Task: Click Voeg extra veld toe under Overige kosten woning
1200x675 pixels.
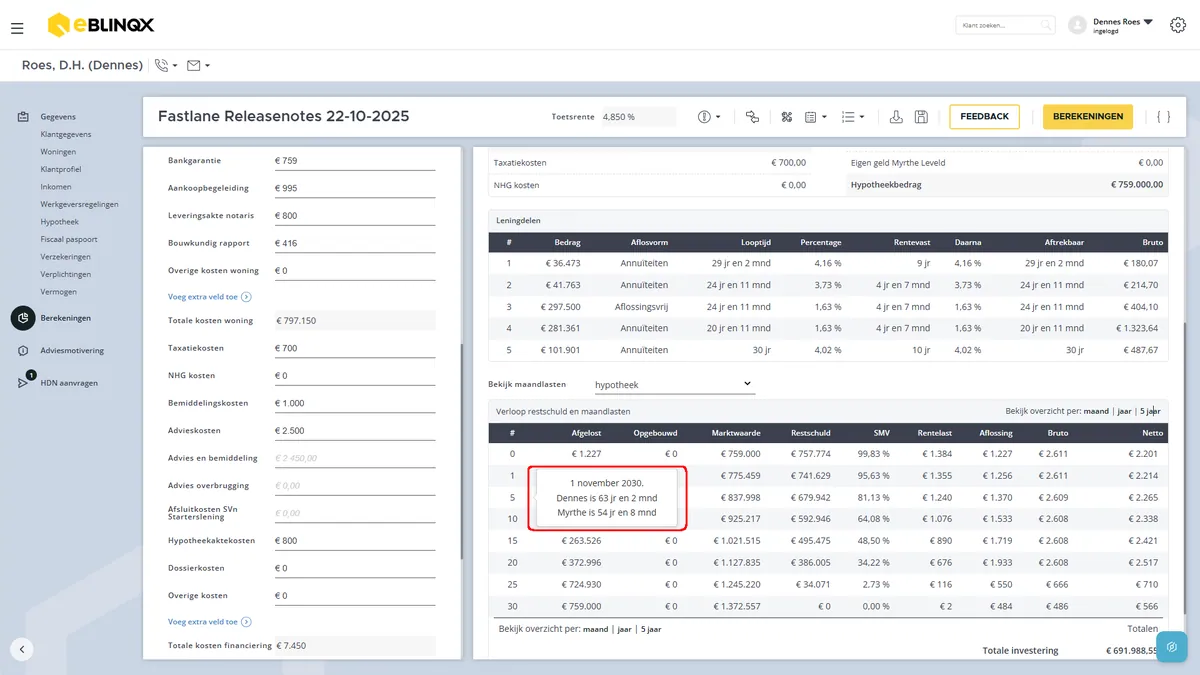Action: pyautogui.click(x=209, y=297)
